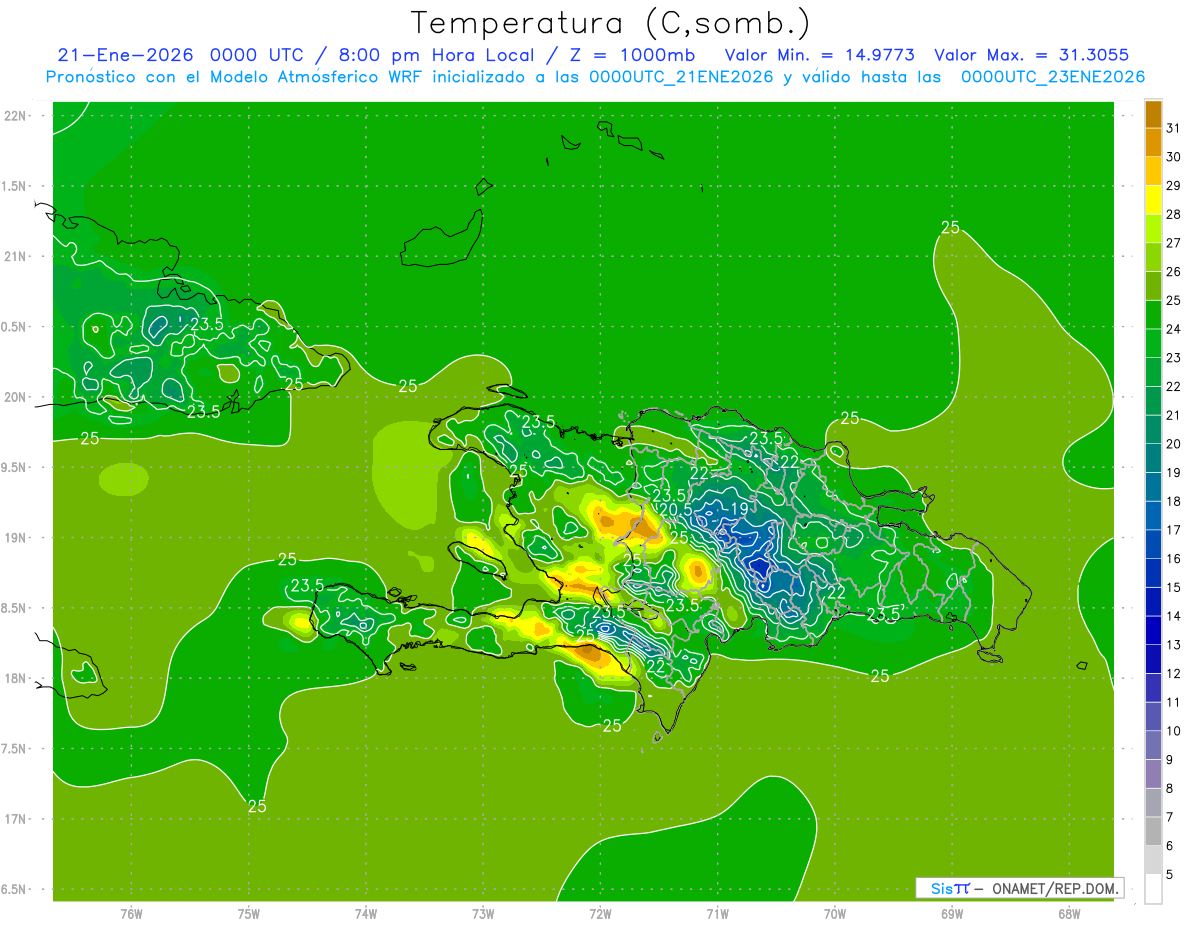Click the color bar segment between 21 and 22
The height and width of the screenshot is (927, 1200).
(1153, 401)
